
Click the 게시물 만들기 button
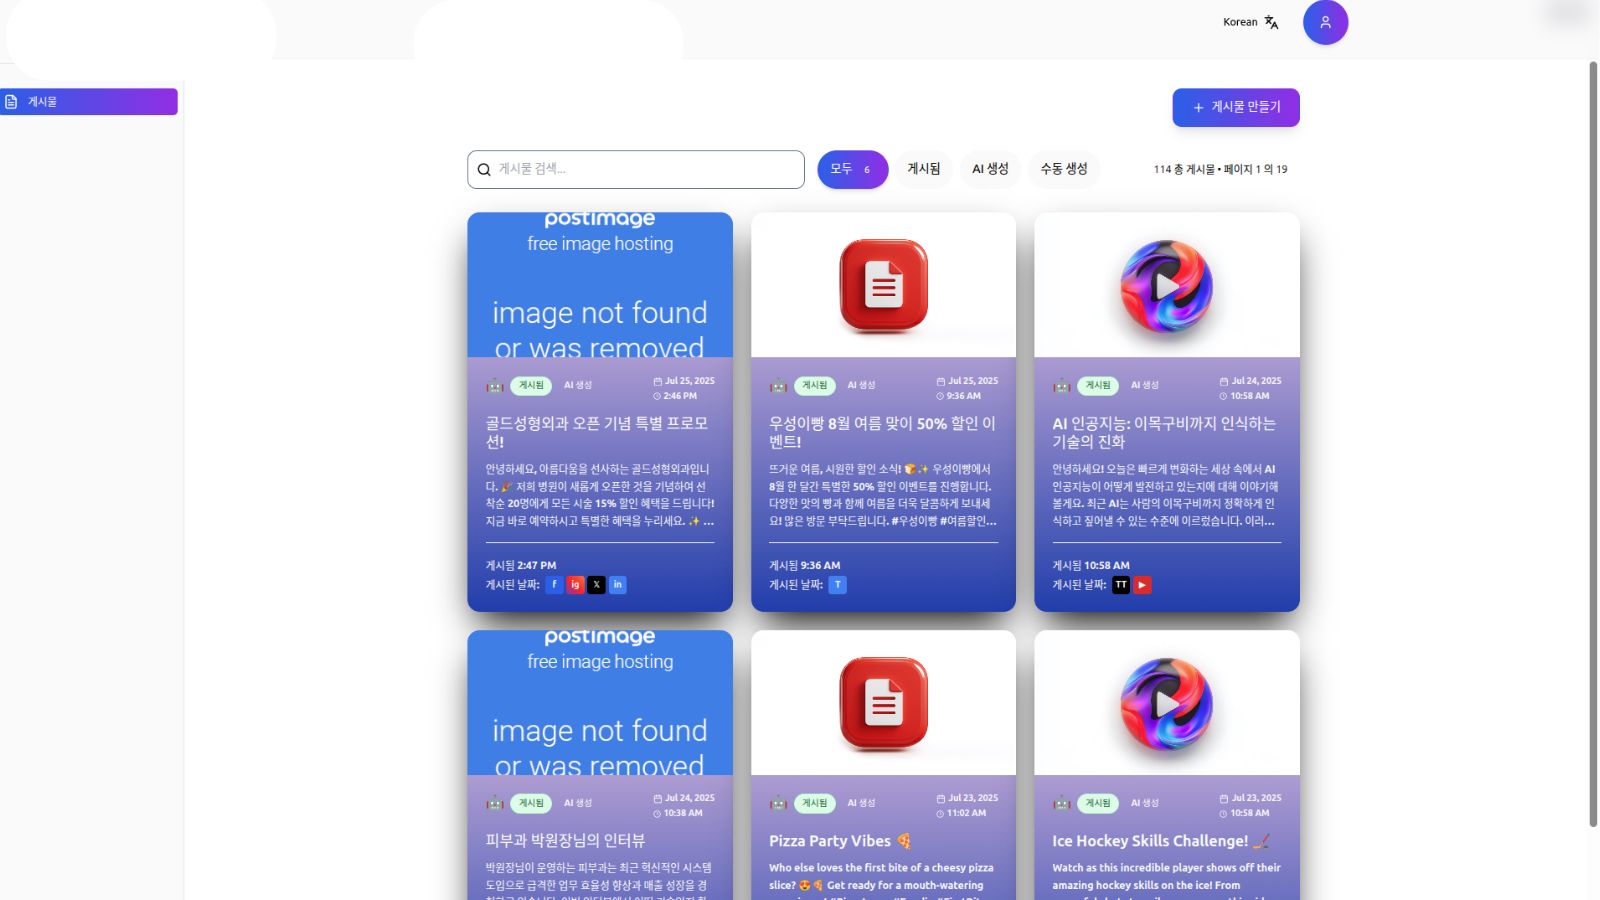click(x=1236, y=108)
